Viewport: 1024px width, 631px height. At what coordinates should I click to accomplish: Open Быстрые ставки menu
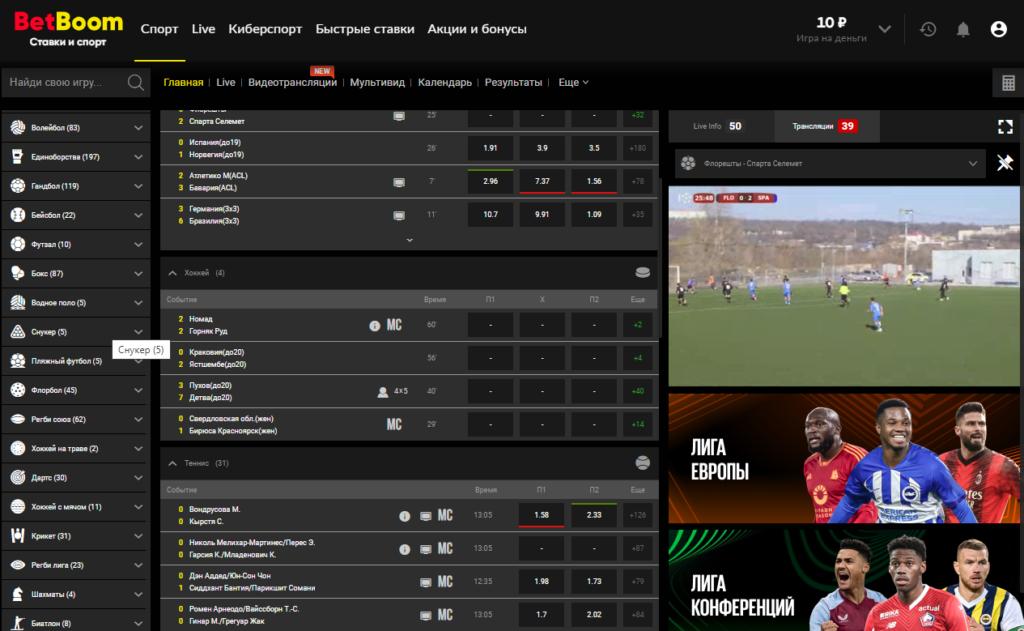[364, 29]
